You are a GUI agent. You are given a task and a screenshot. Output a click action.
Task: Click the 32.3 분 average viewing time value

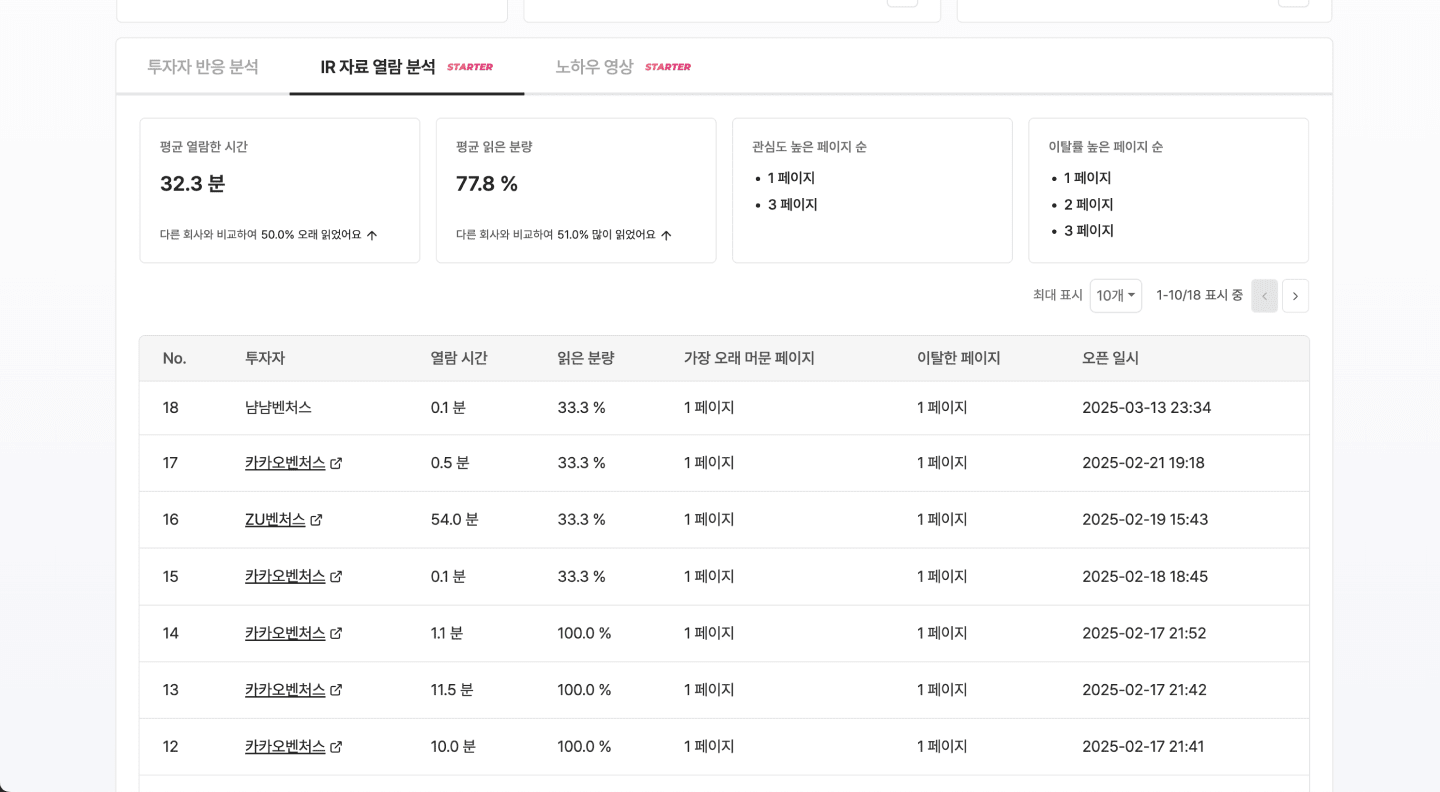click(x=193, y=184)
